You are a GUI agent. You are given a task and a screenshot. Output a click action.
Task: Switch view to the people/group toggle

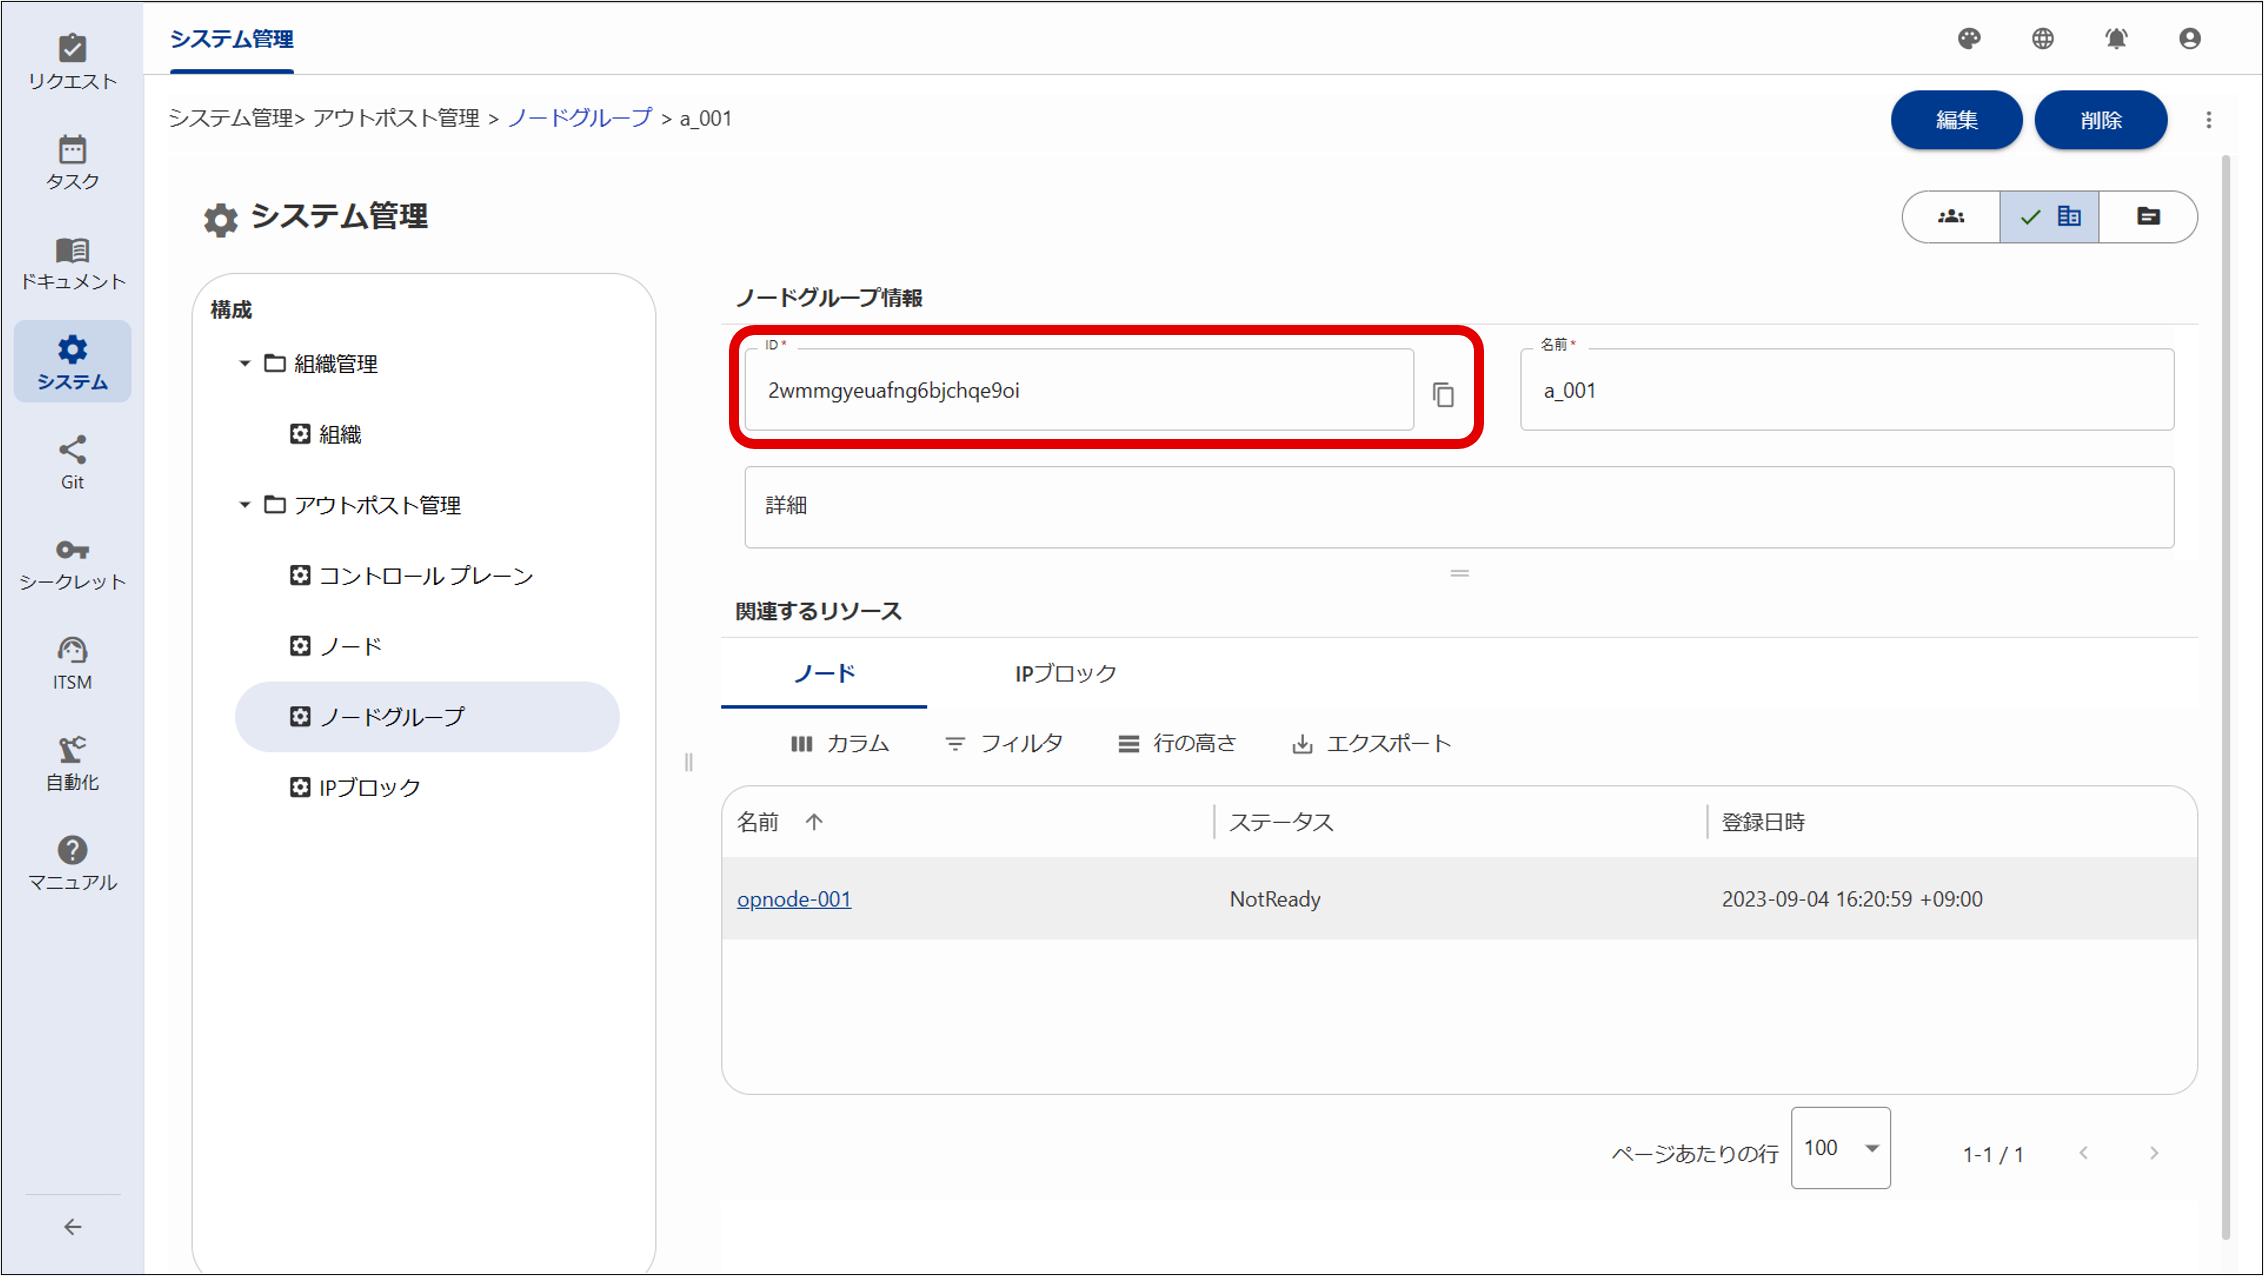pos(1950,216)
